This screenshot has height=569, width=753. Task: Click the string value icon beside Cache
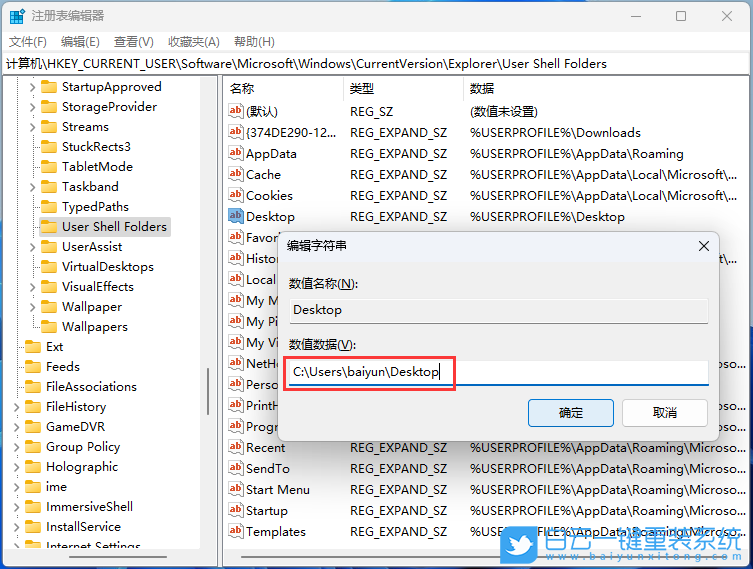pos(235,174)
